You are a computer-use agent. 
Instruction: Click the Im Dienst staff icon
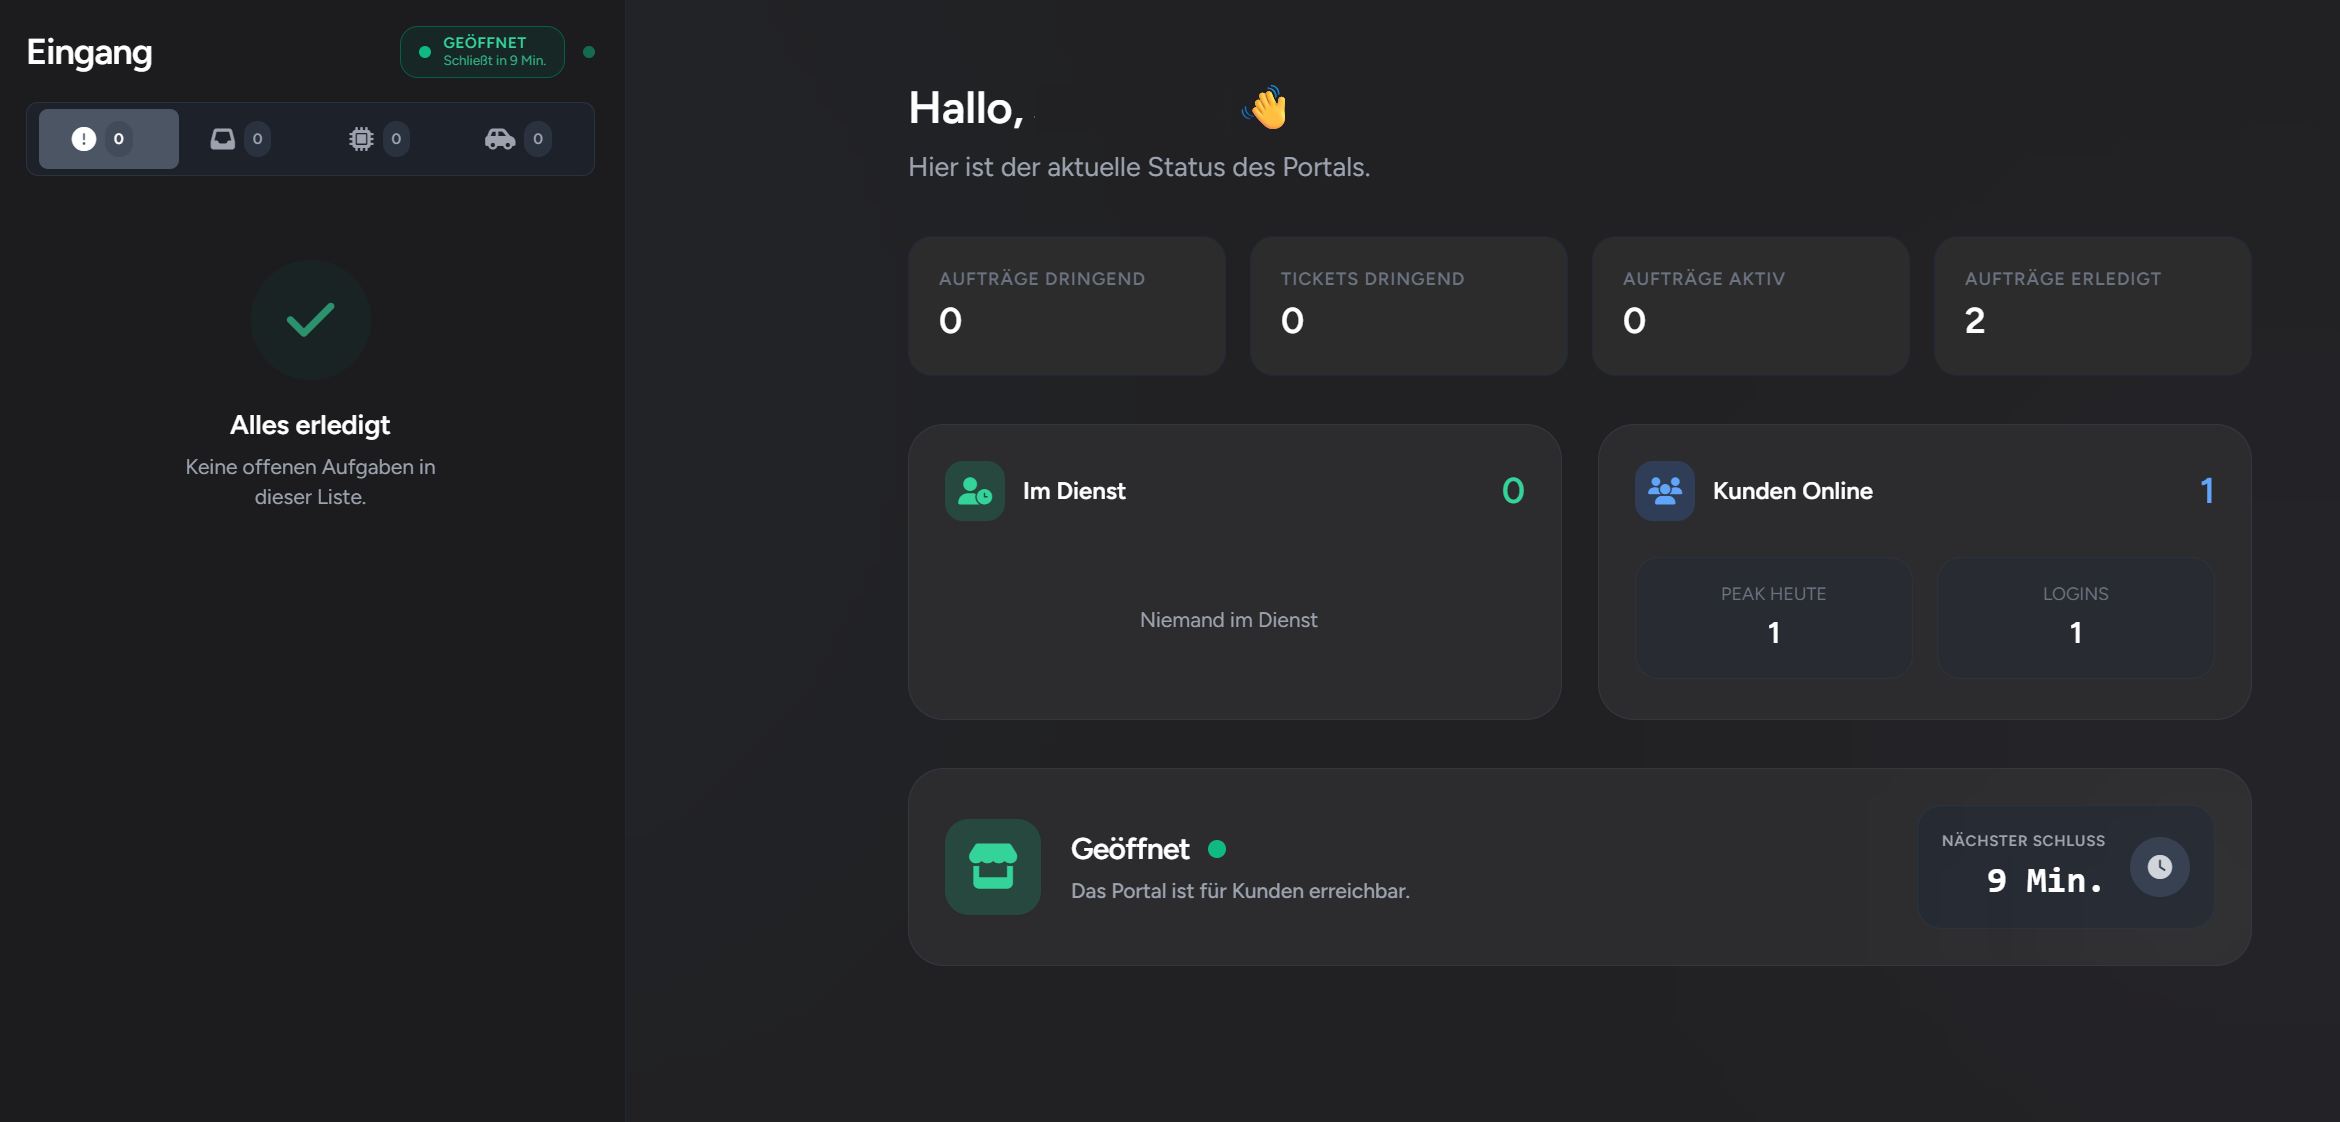974,491
